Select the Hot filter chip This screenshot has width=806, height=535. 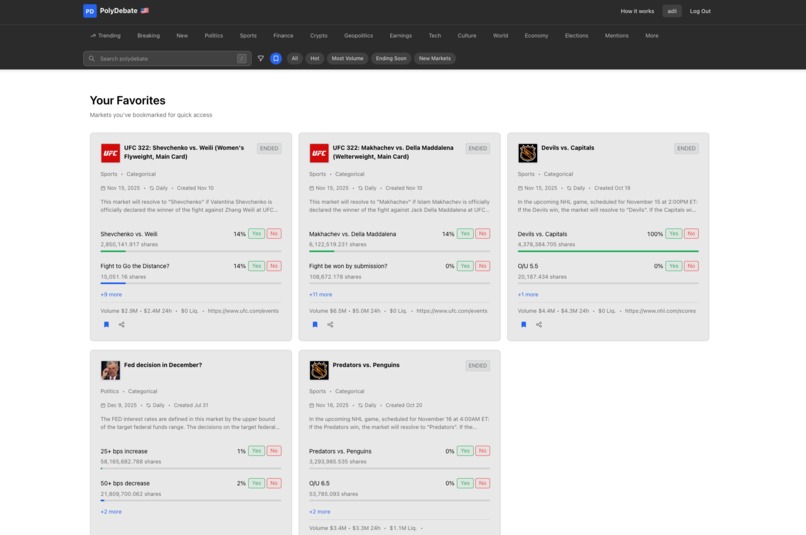(315, 59)
